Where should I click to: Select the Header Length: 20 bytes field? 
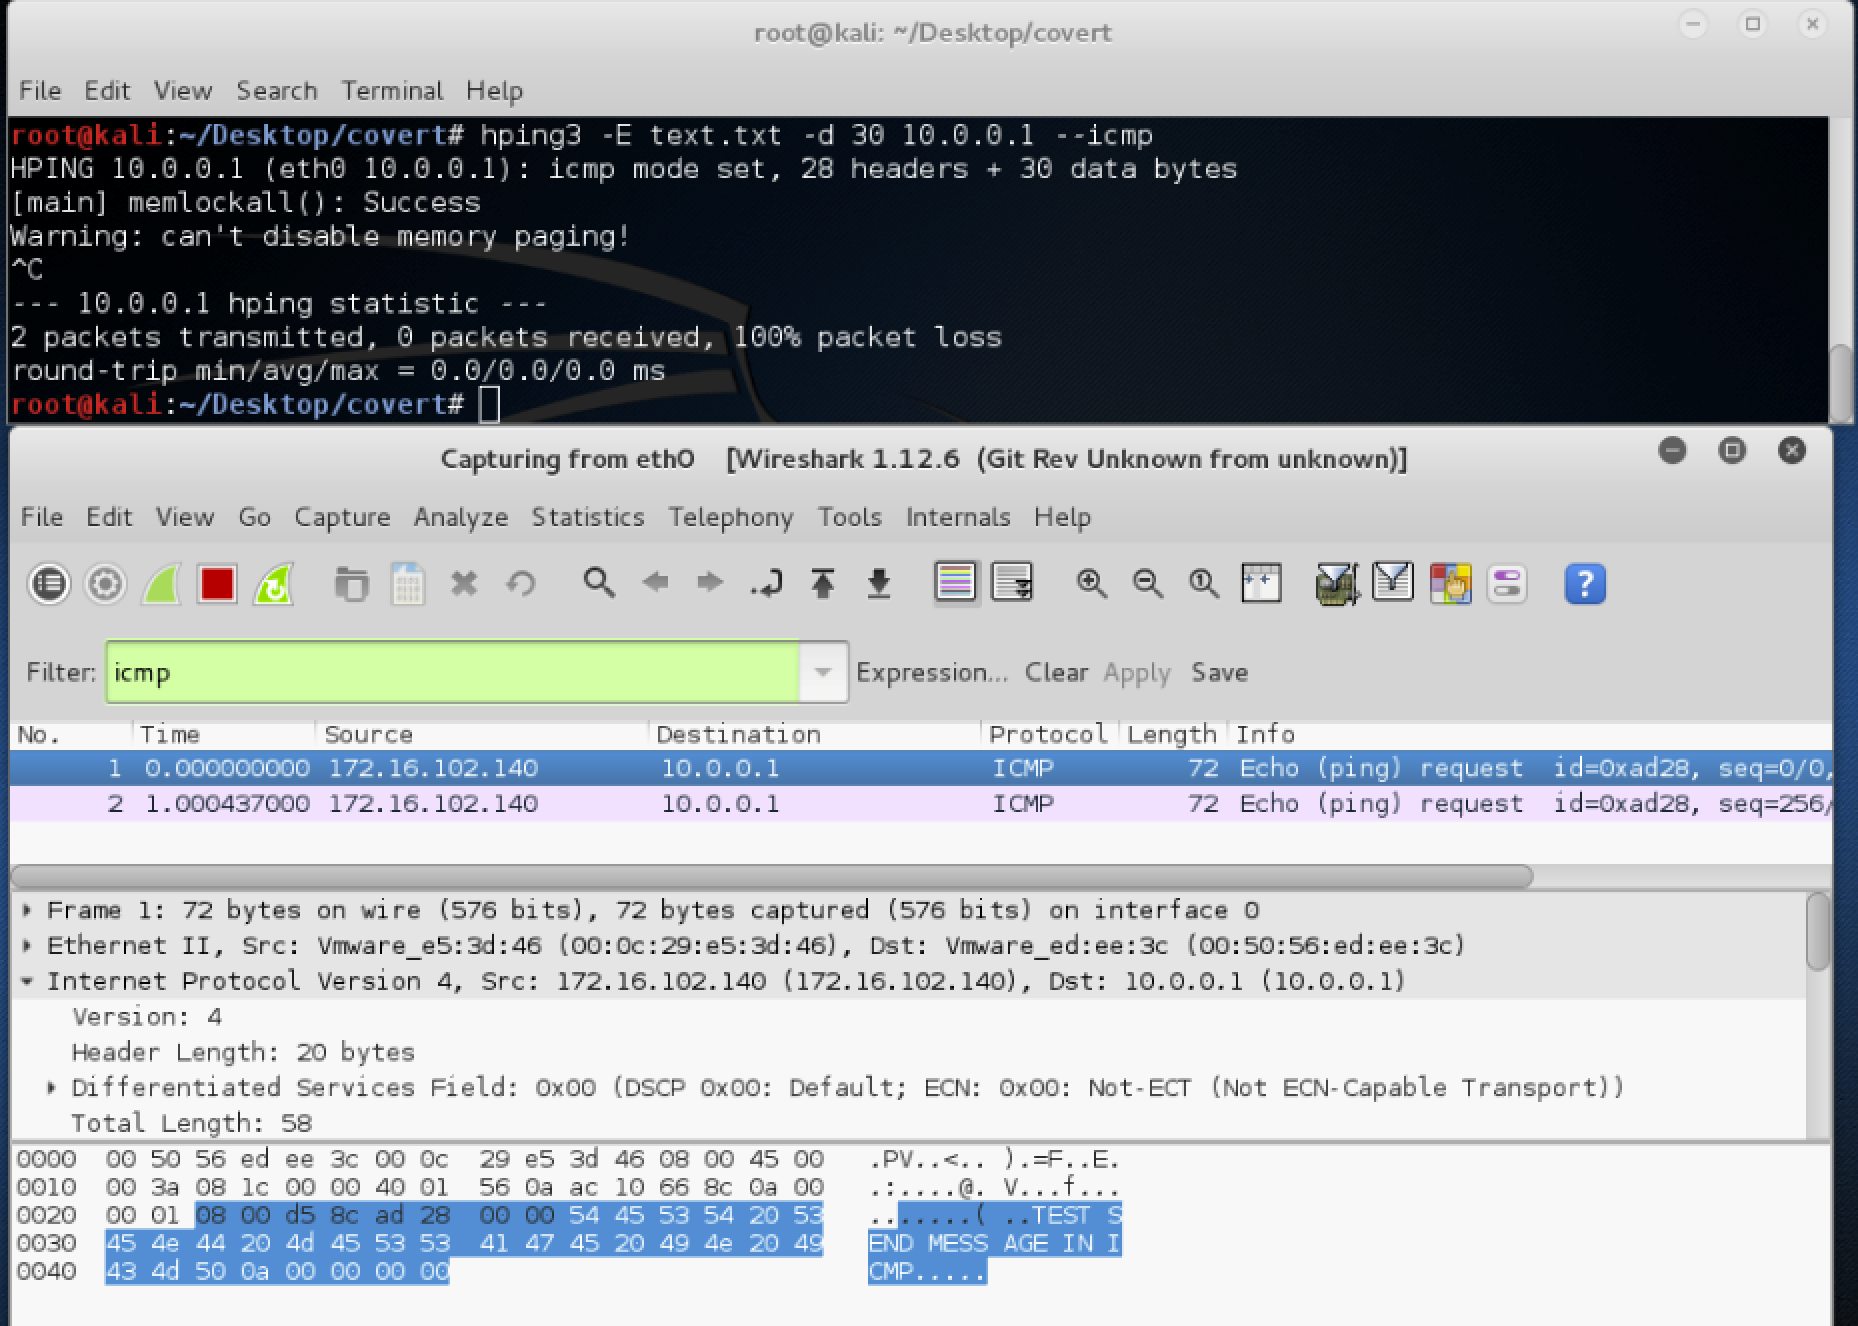pyautogui.click(x=243, y=1052)
